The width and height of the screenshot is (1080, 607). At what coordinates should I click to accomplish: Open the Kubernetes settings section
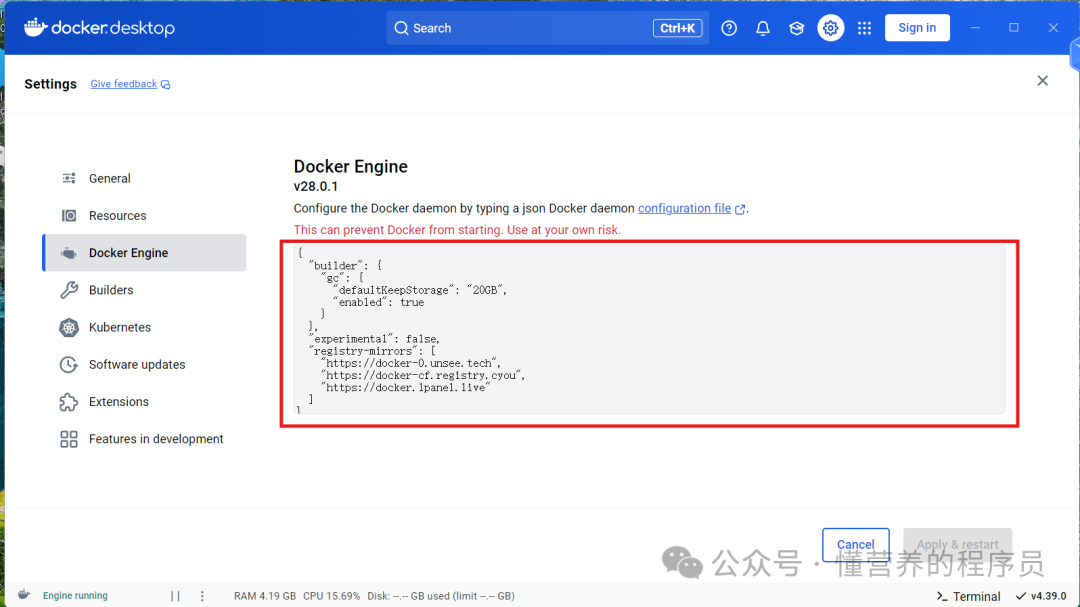144,327
